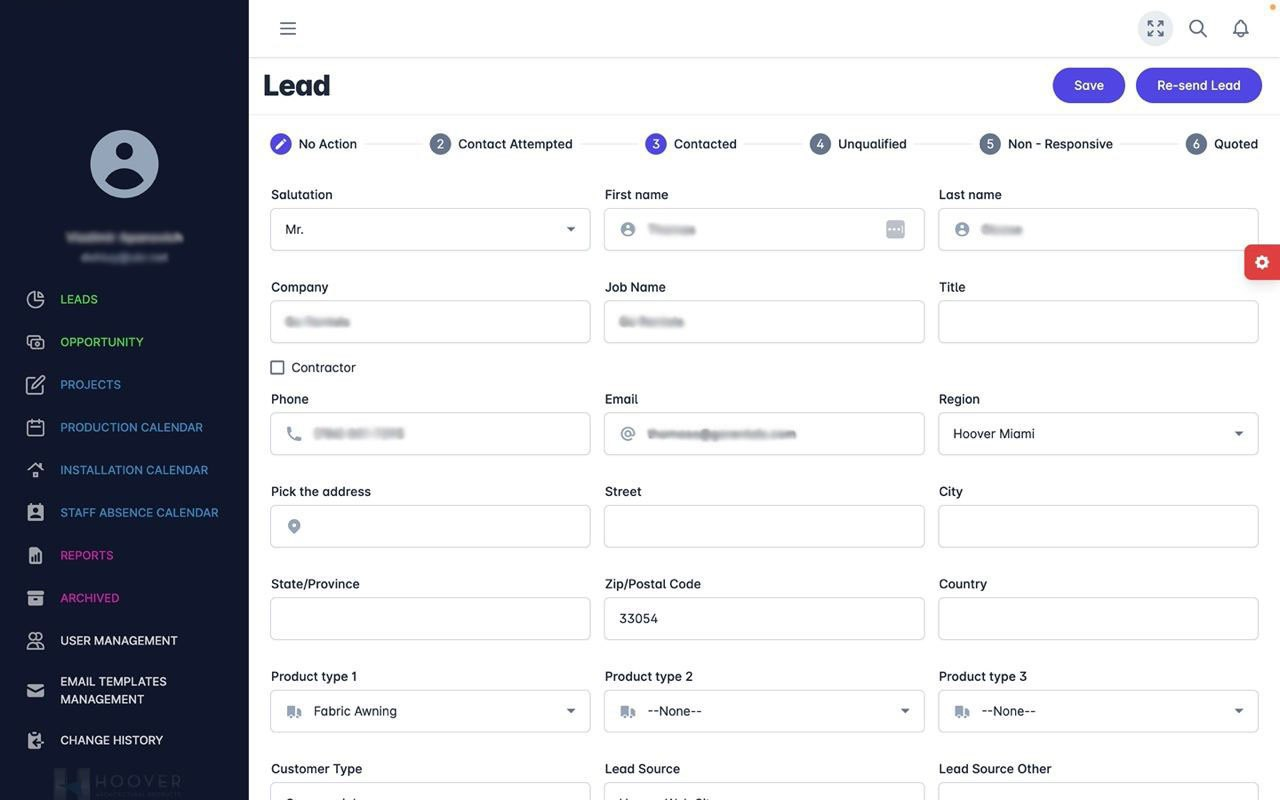Image resolution: width=1280 pixels, height=800 pixels.
Task: Click the user profile avatar
Action: click(x=124, y=164)
